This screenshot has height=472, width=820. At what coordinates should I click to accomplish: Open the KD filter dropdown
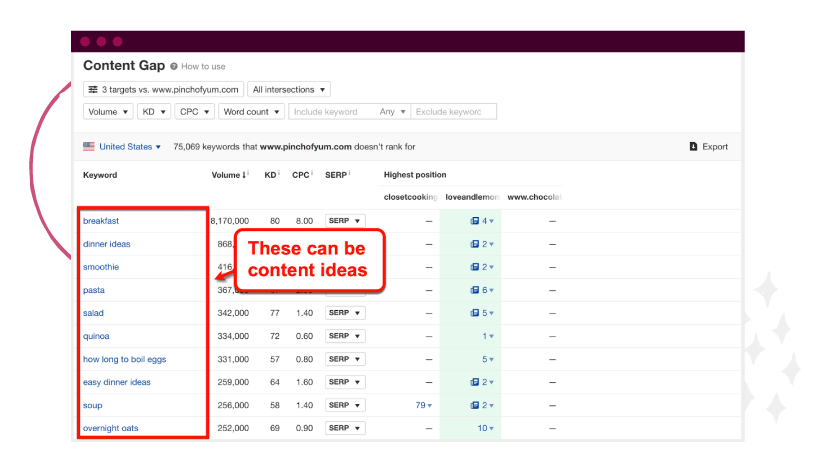point(153,112)
